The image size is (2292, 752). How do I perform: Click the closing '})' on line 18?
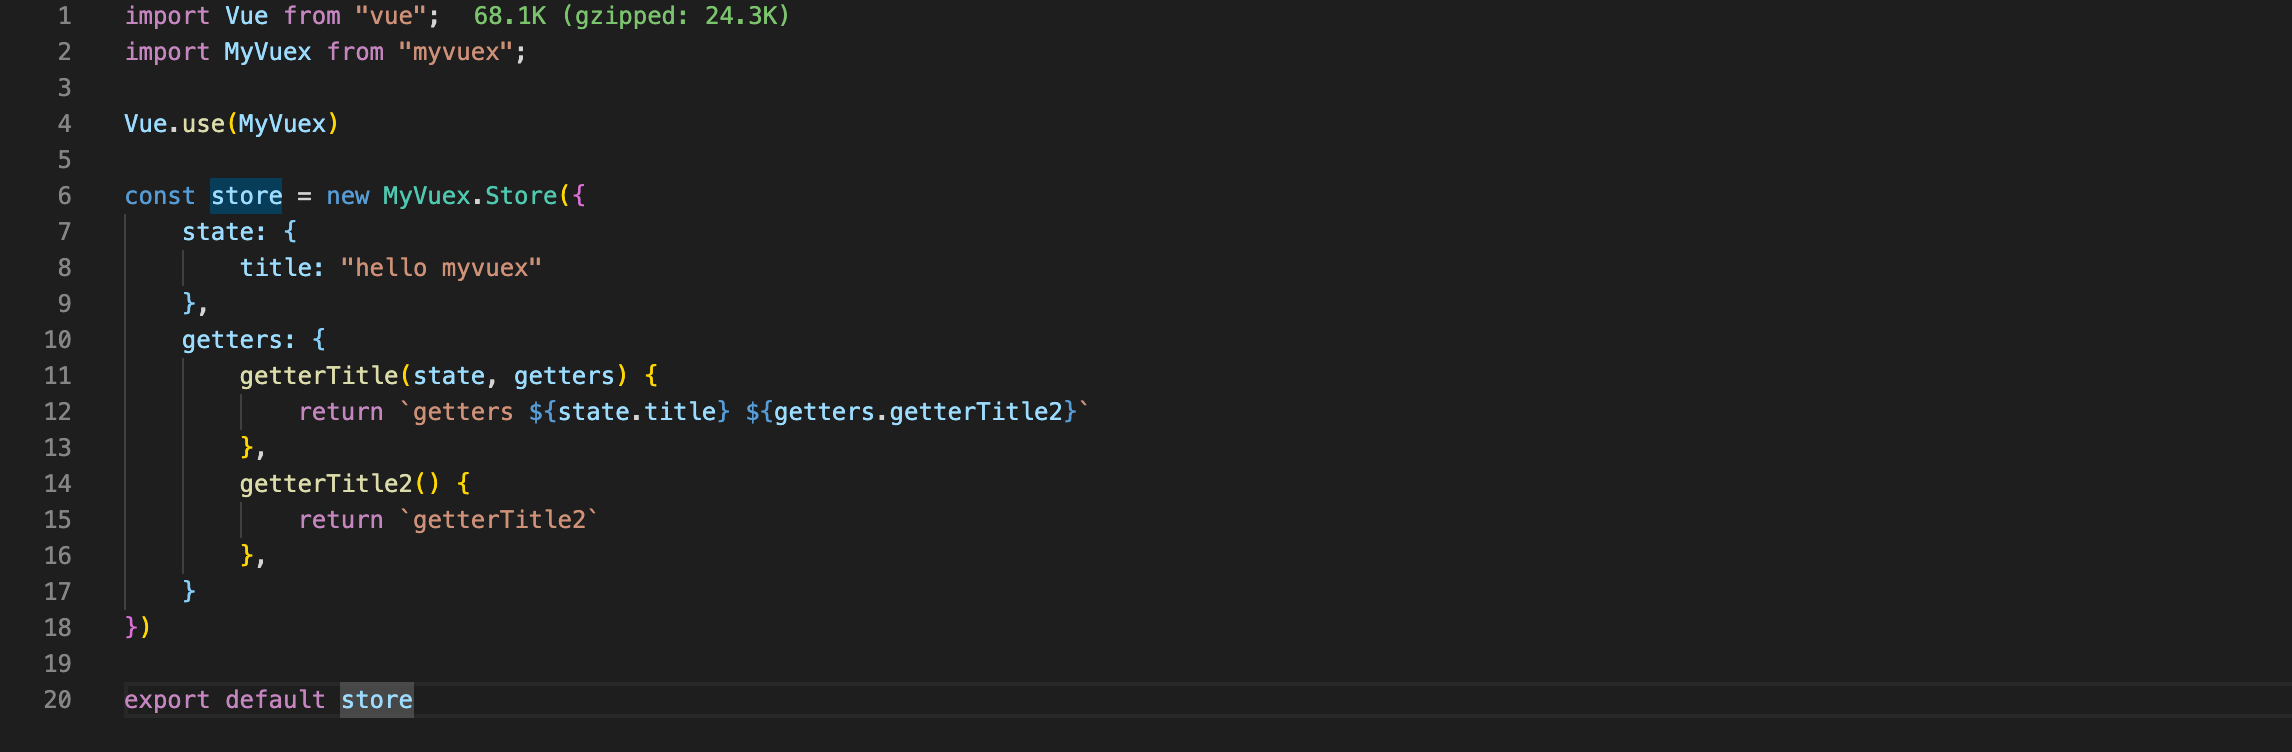[138, 628]
